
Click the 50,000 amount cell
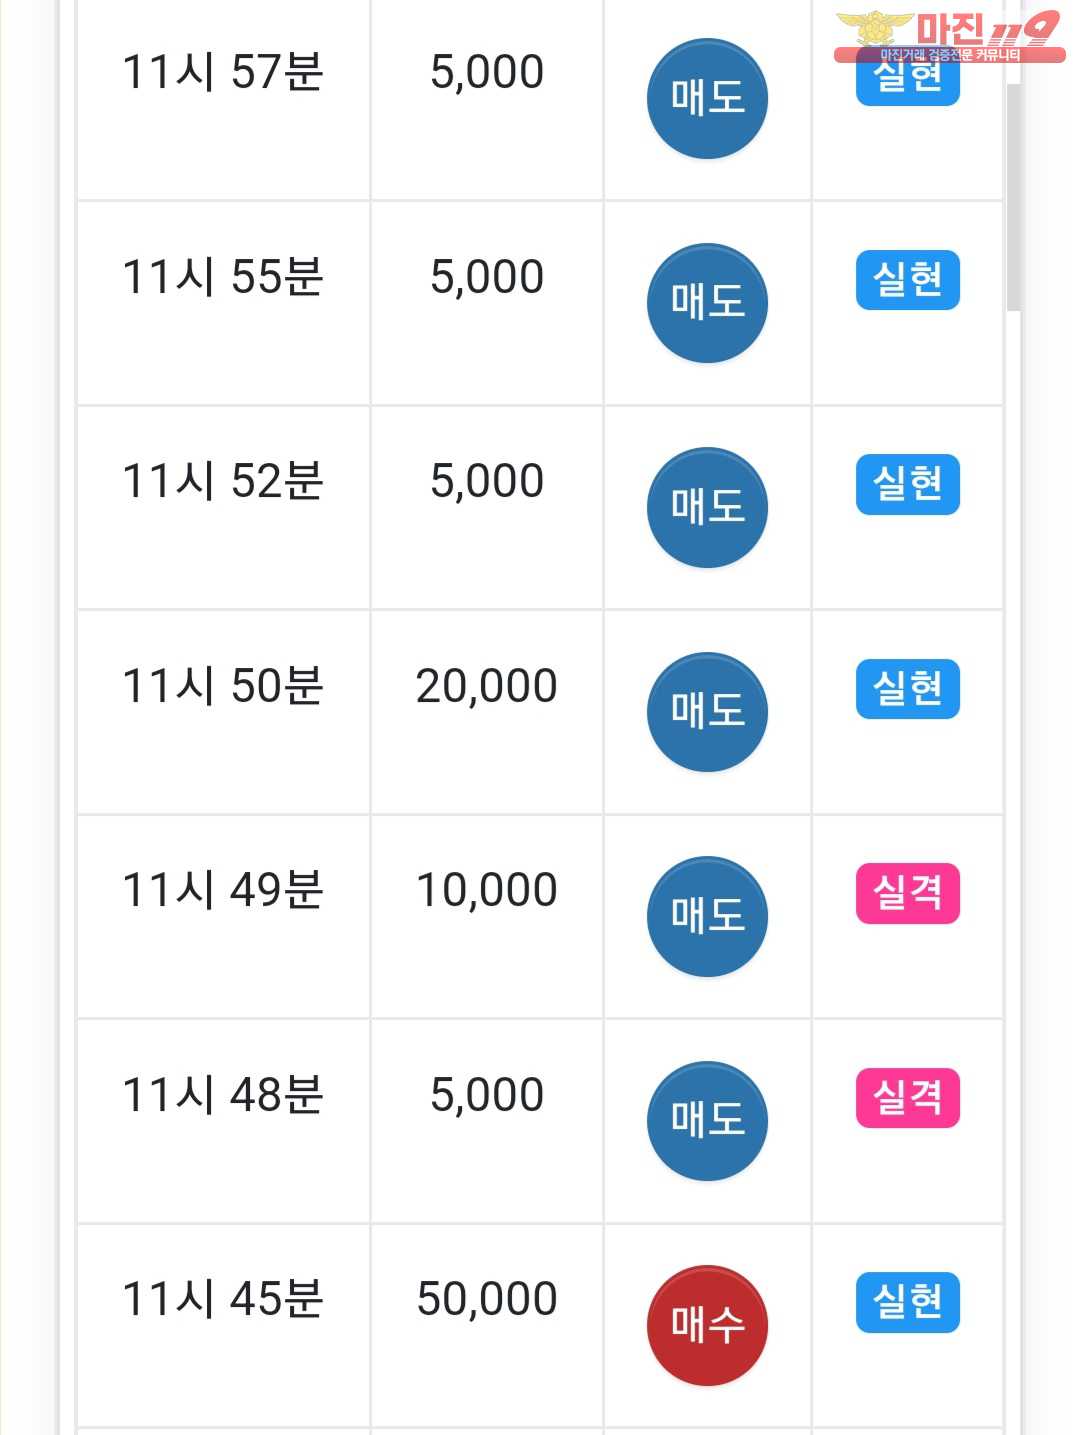click(486, 1300)
